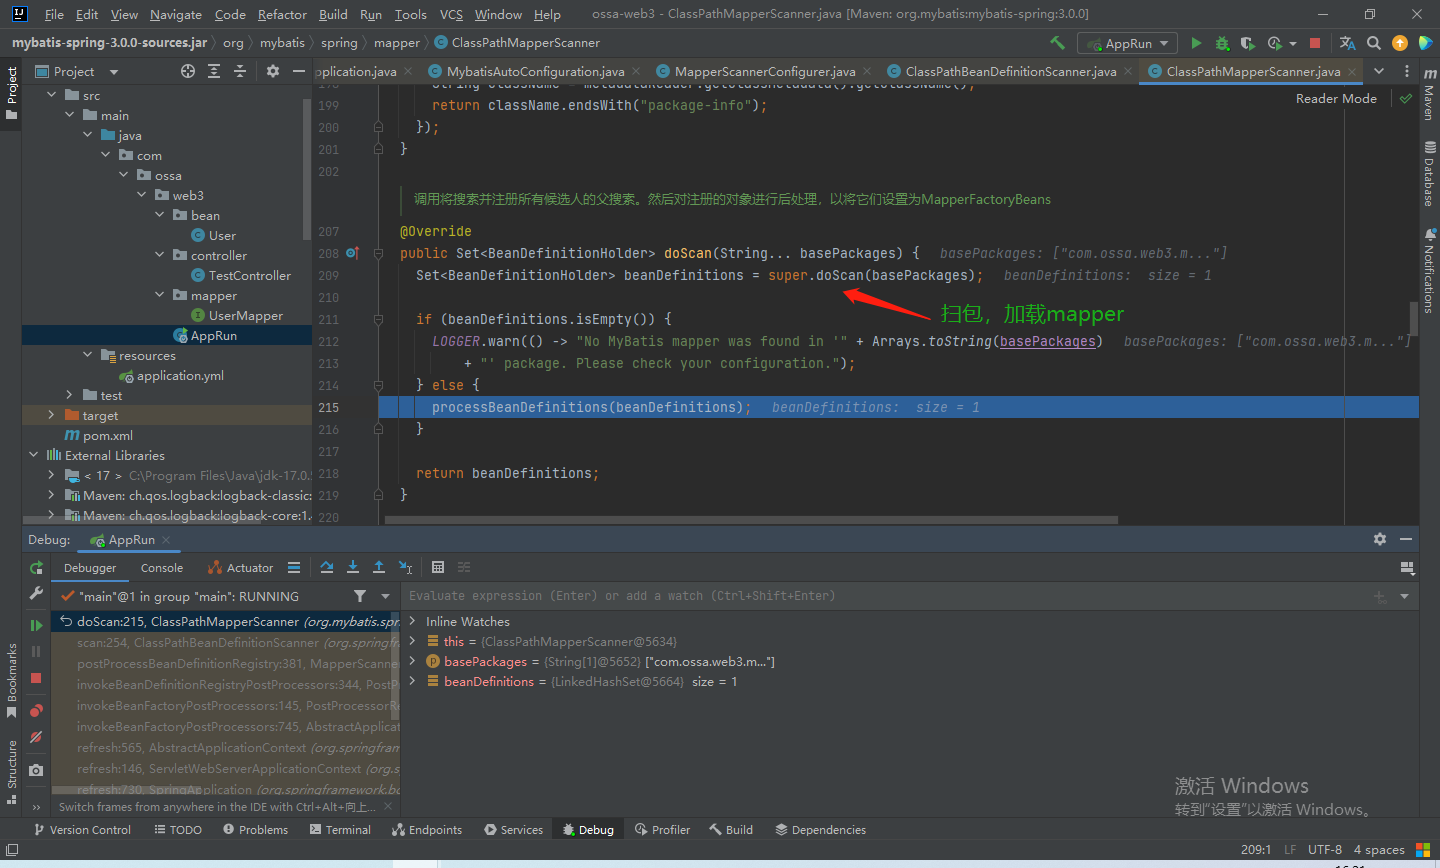The height and width of the screenshot is (868, 1440).
Task: Stop the running application from top toolbar
Action: coord(1315,43)
